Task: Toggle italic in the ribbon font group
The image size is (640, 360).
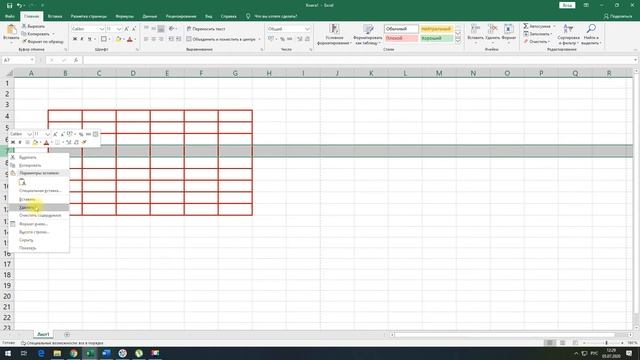Action: click(82, 39)
